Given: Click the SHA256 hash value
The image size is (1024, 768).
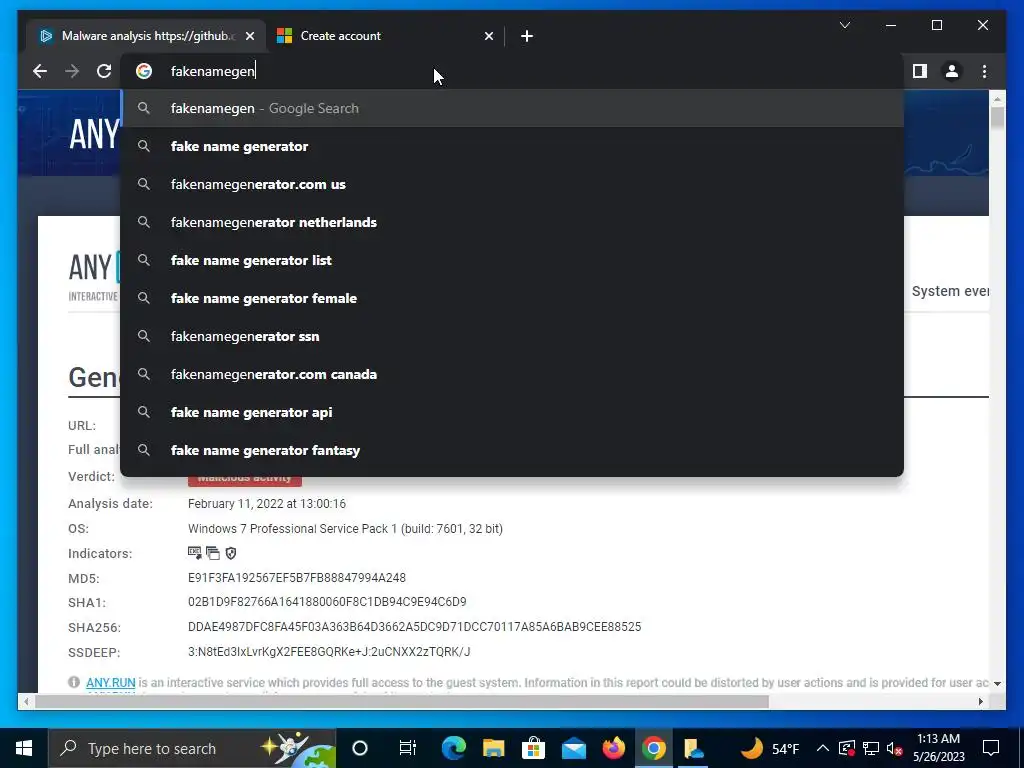Looking at the screenshot, I should point(414,627).
